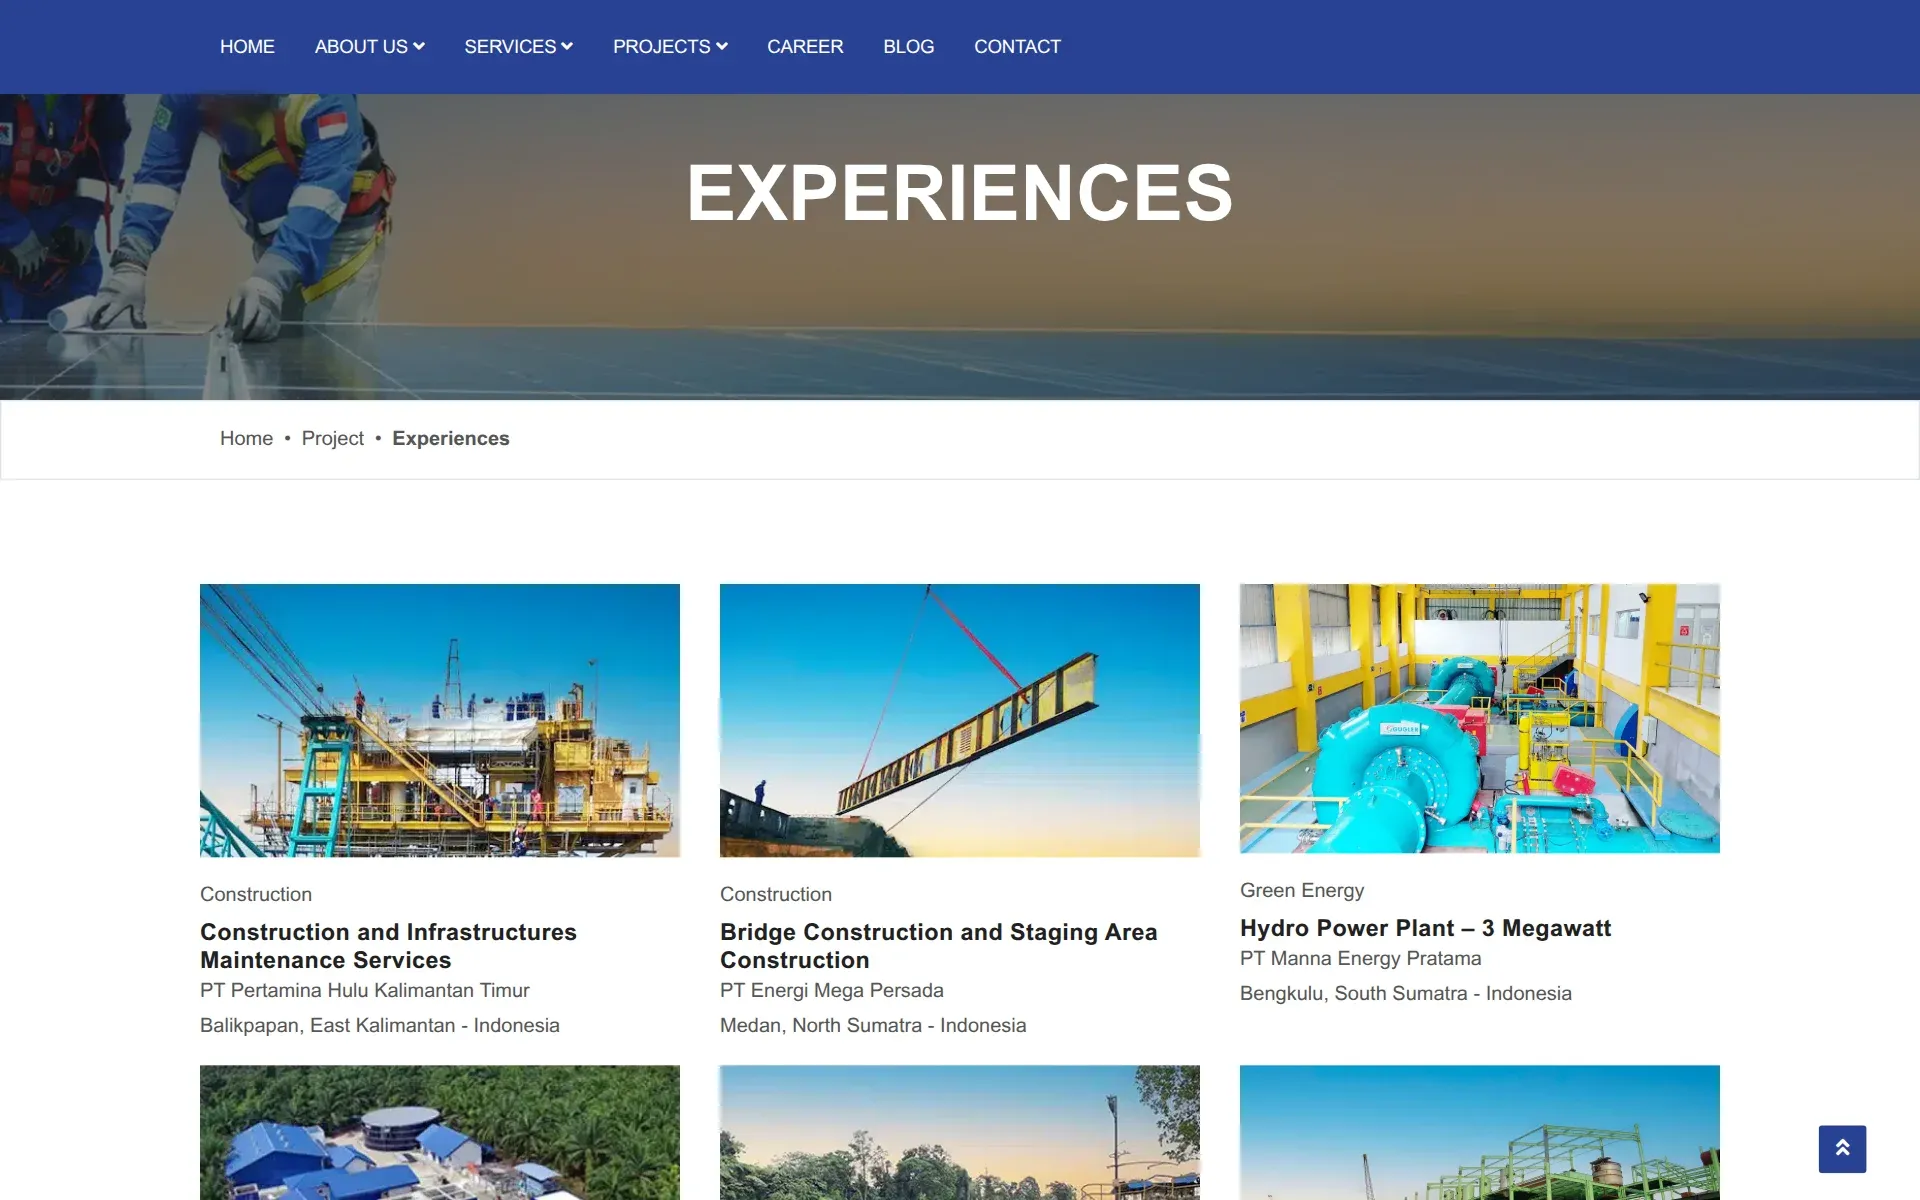Open Hydro Power Plant – 3 Megawatt title

tap(1425, 928)
